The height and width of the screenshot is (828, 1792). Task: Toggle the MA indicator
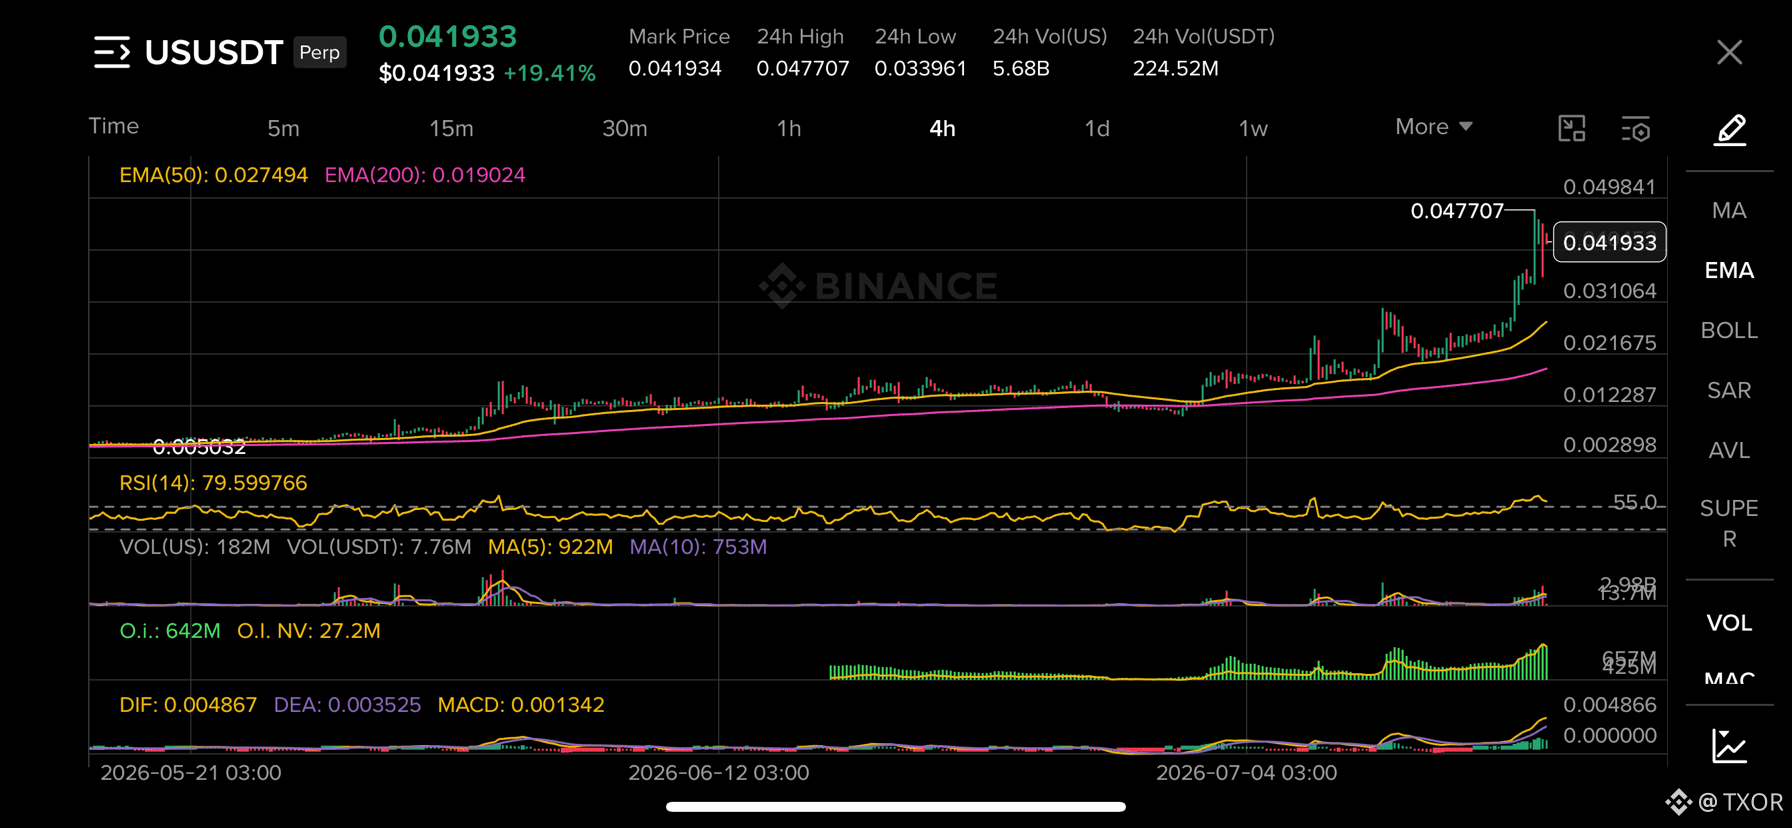pos(1729,211)
